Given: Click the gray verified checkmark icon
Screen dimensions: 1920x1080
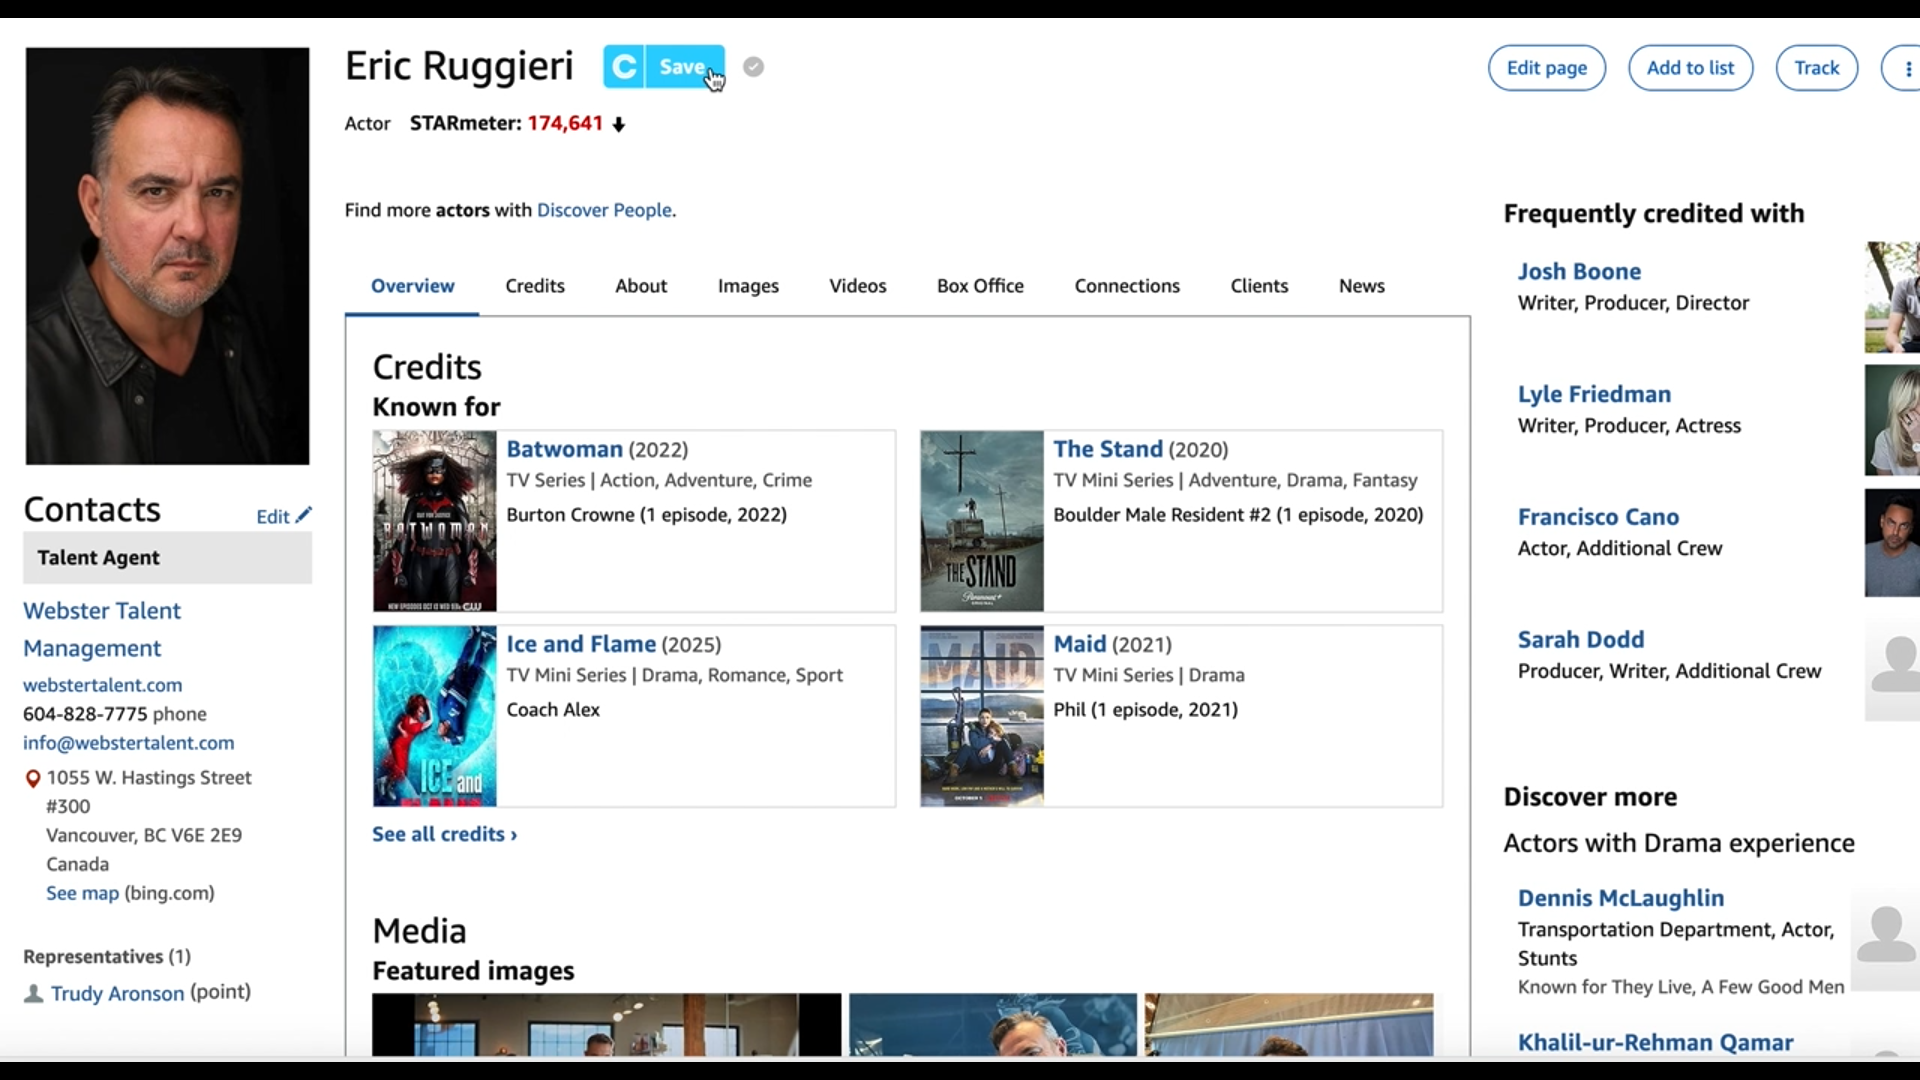Looking at the screenshot, I should click(753, 67).
